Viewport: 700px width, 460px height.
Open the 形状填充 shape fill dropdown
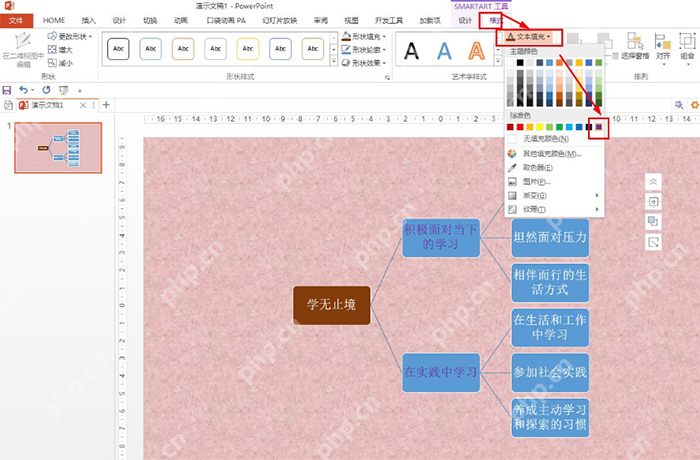pos(363,36)
